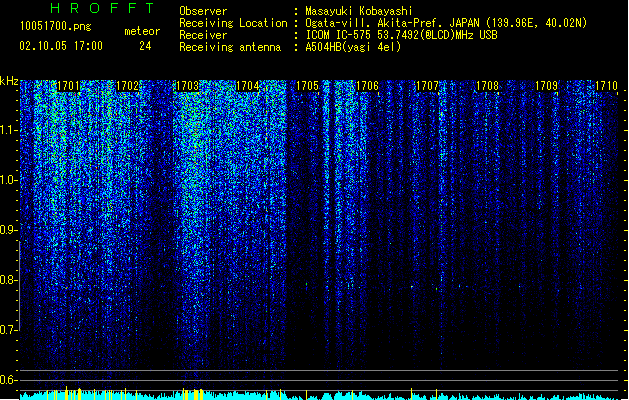Click the HROFFT title text
Viewport: 629px width, 400px height.
tap(103, 8)
